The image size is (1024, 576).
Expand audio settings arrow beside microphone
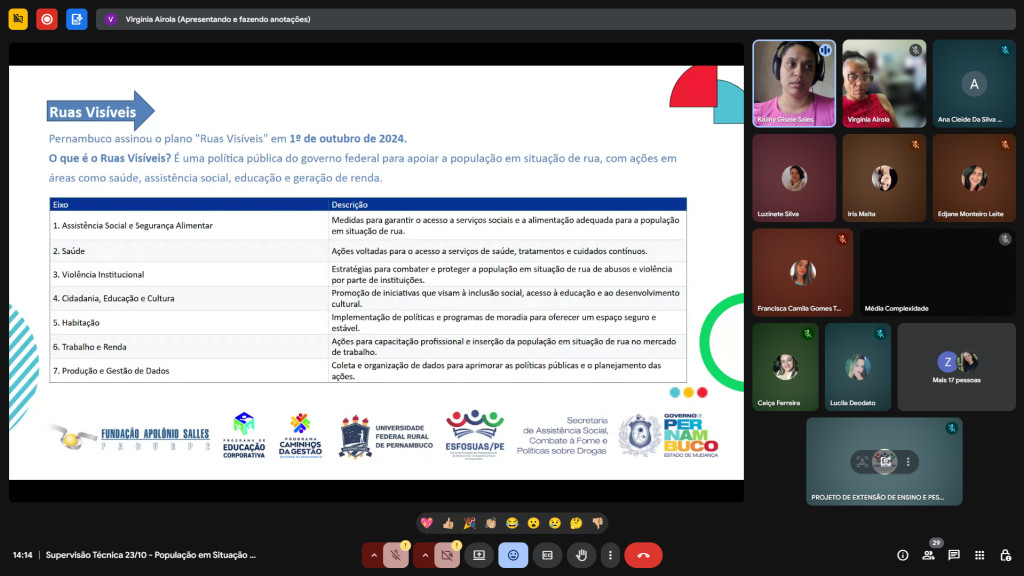[x=374, y=555]
